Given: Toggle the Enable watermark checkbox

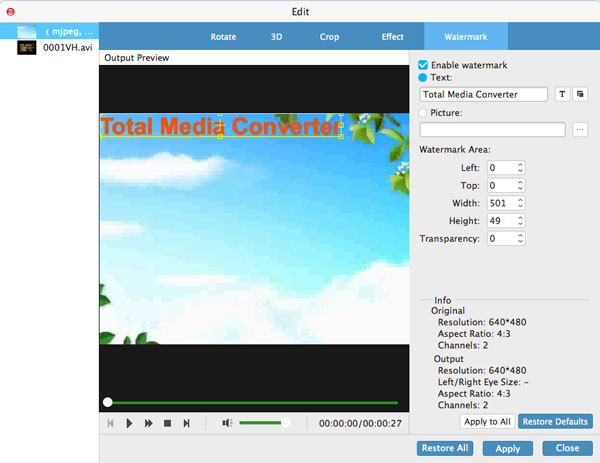Looking at the screenshot, I should [423, 65].
